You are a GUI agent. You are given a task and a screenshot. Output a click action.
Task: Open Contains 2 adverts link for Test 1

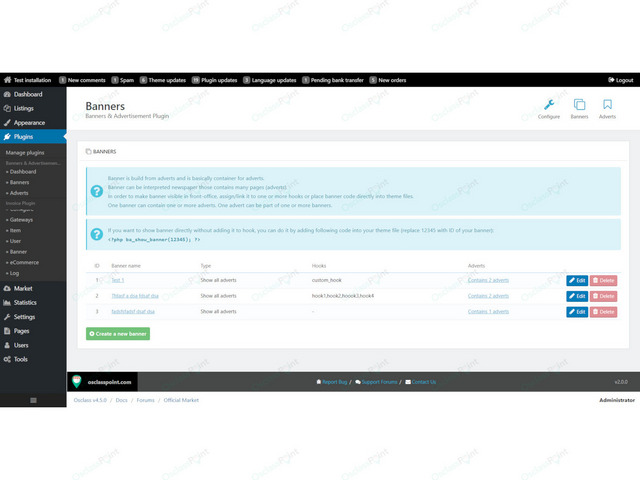coord(488,280)
